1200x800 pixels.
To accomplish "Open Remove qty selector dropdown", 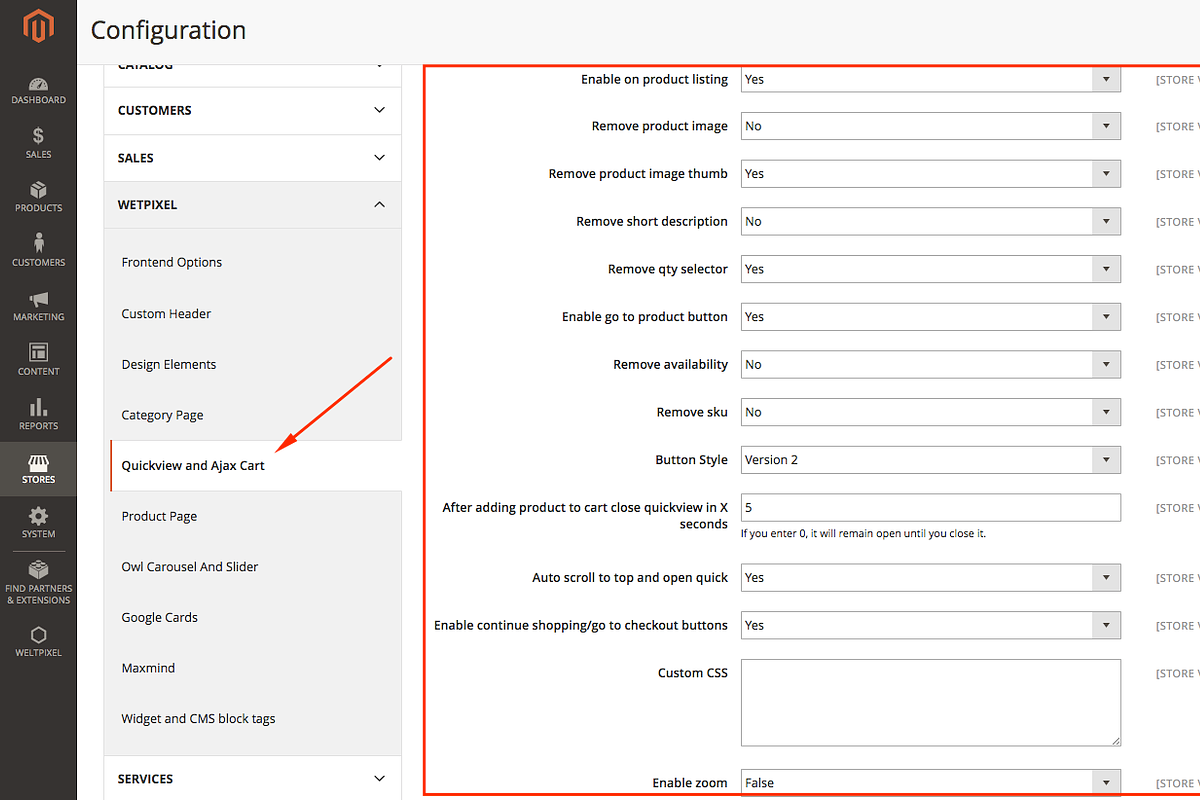I will coord(930,269).
